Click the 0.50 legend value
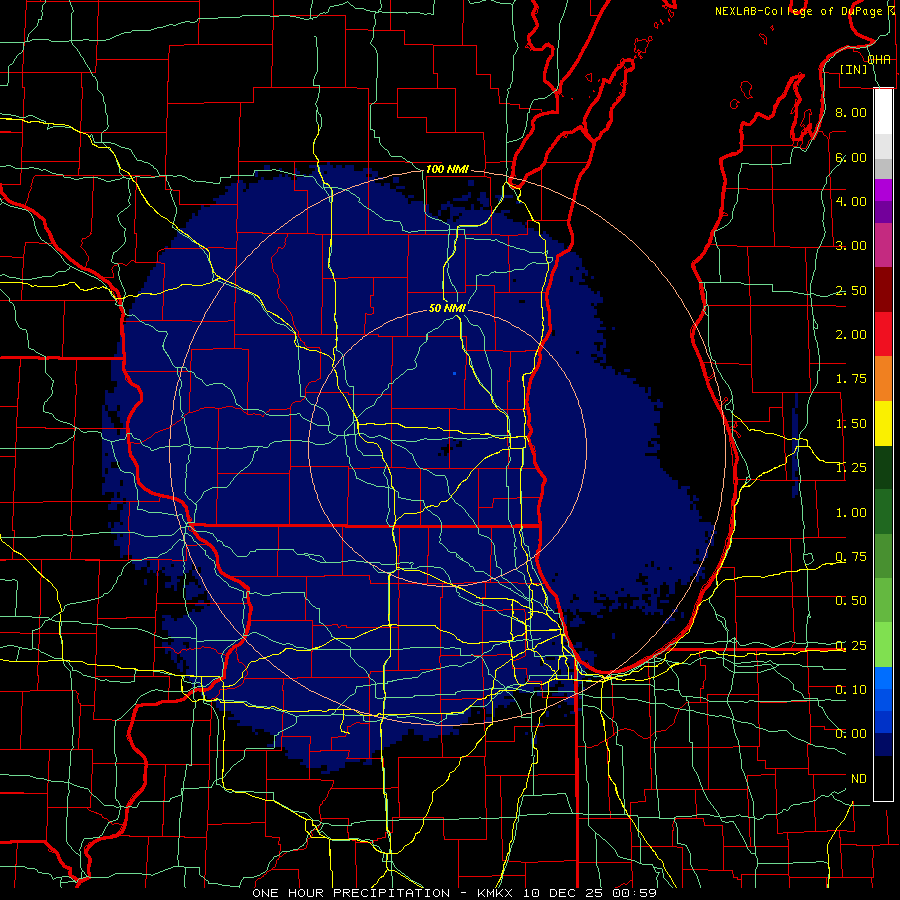This screenshot has width=900, height=900. 851,601
